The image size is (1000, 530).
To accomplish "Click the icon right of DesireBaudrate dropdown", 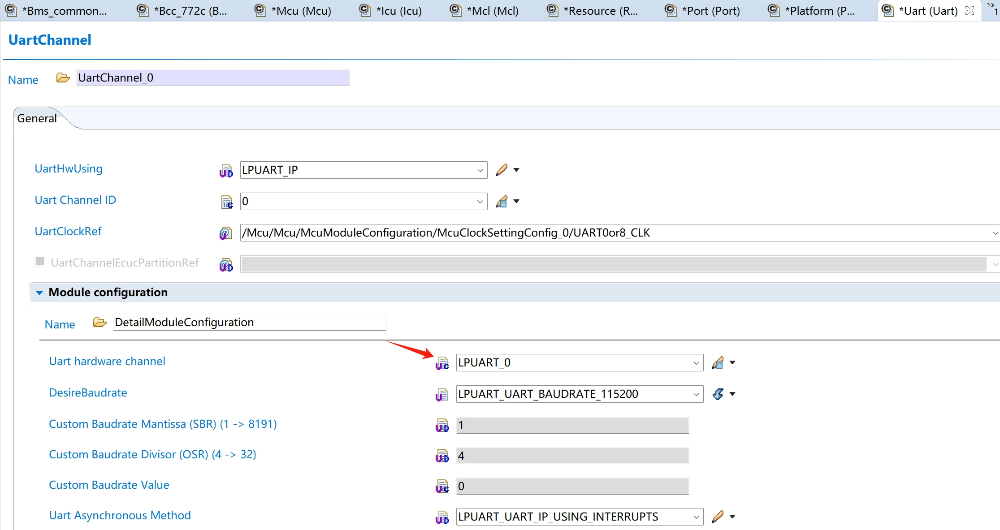I will (717, 394).
